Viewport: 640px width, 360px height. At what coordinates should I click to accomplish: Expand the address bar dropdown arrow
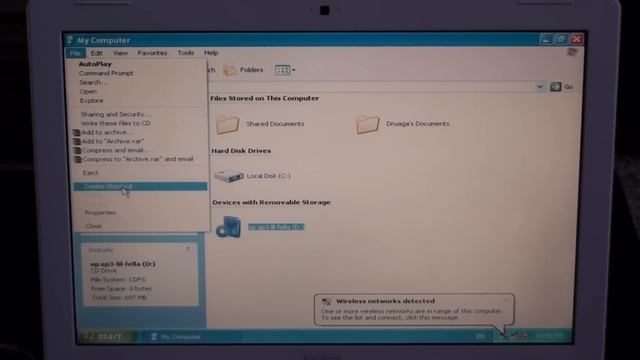pyautogui.click(x=540, y=87)
